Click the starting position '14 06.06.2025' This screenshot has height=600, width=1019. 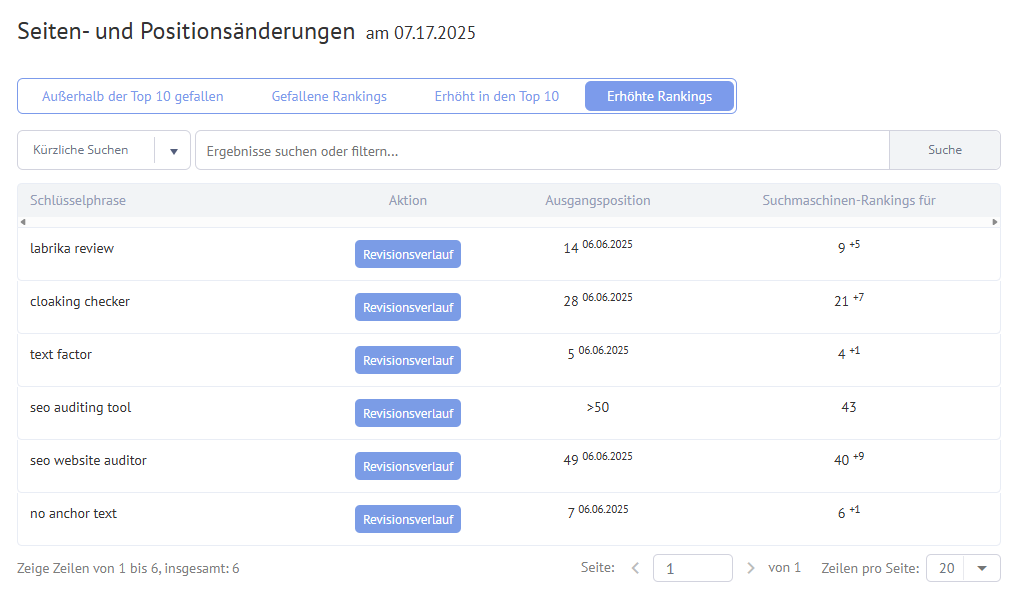(598, 247)
